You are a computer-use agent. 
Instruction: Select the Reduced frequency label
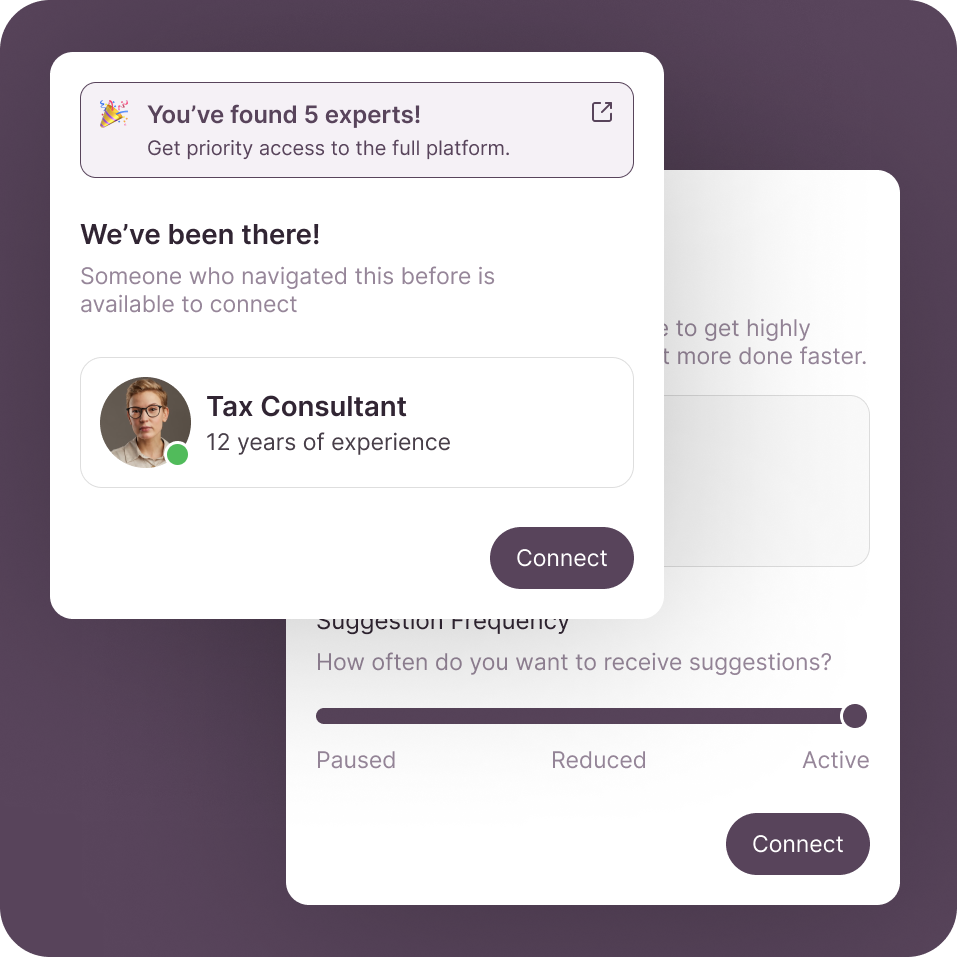(x=598, y=760)
